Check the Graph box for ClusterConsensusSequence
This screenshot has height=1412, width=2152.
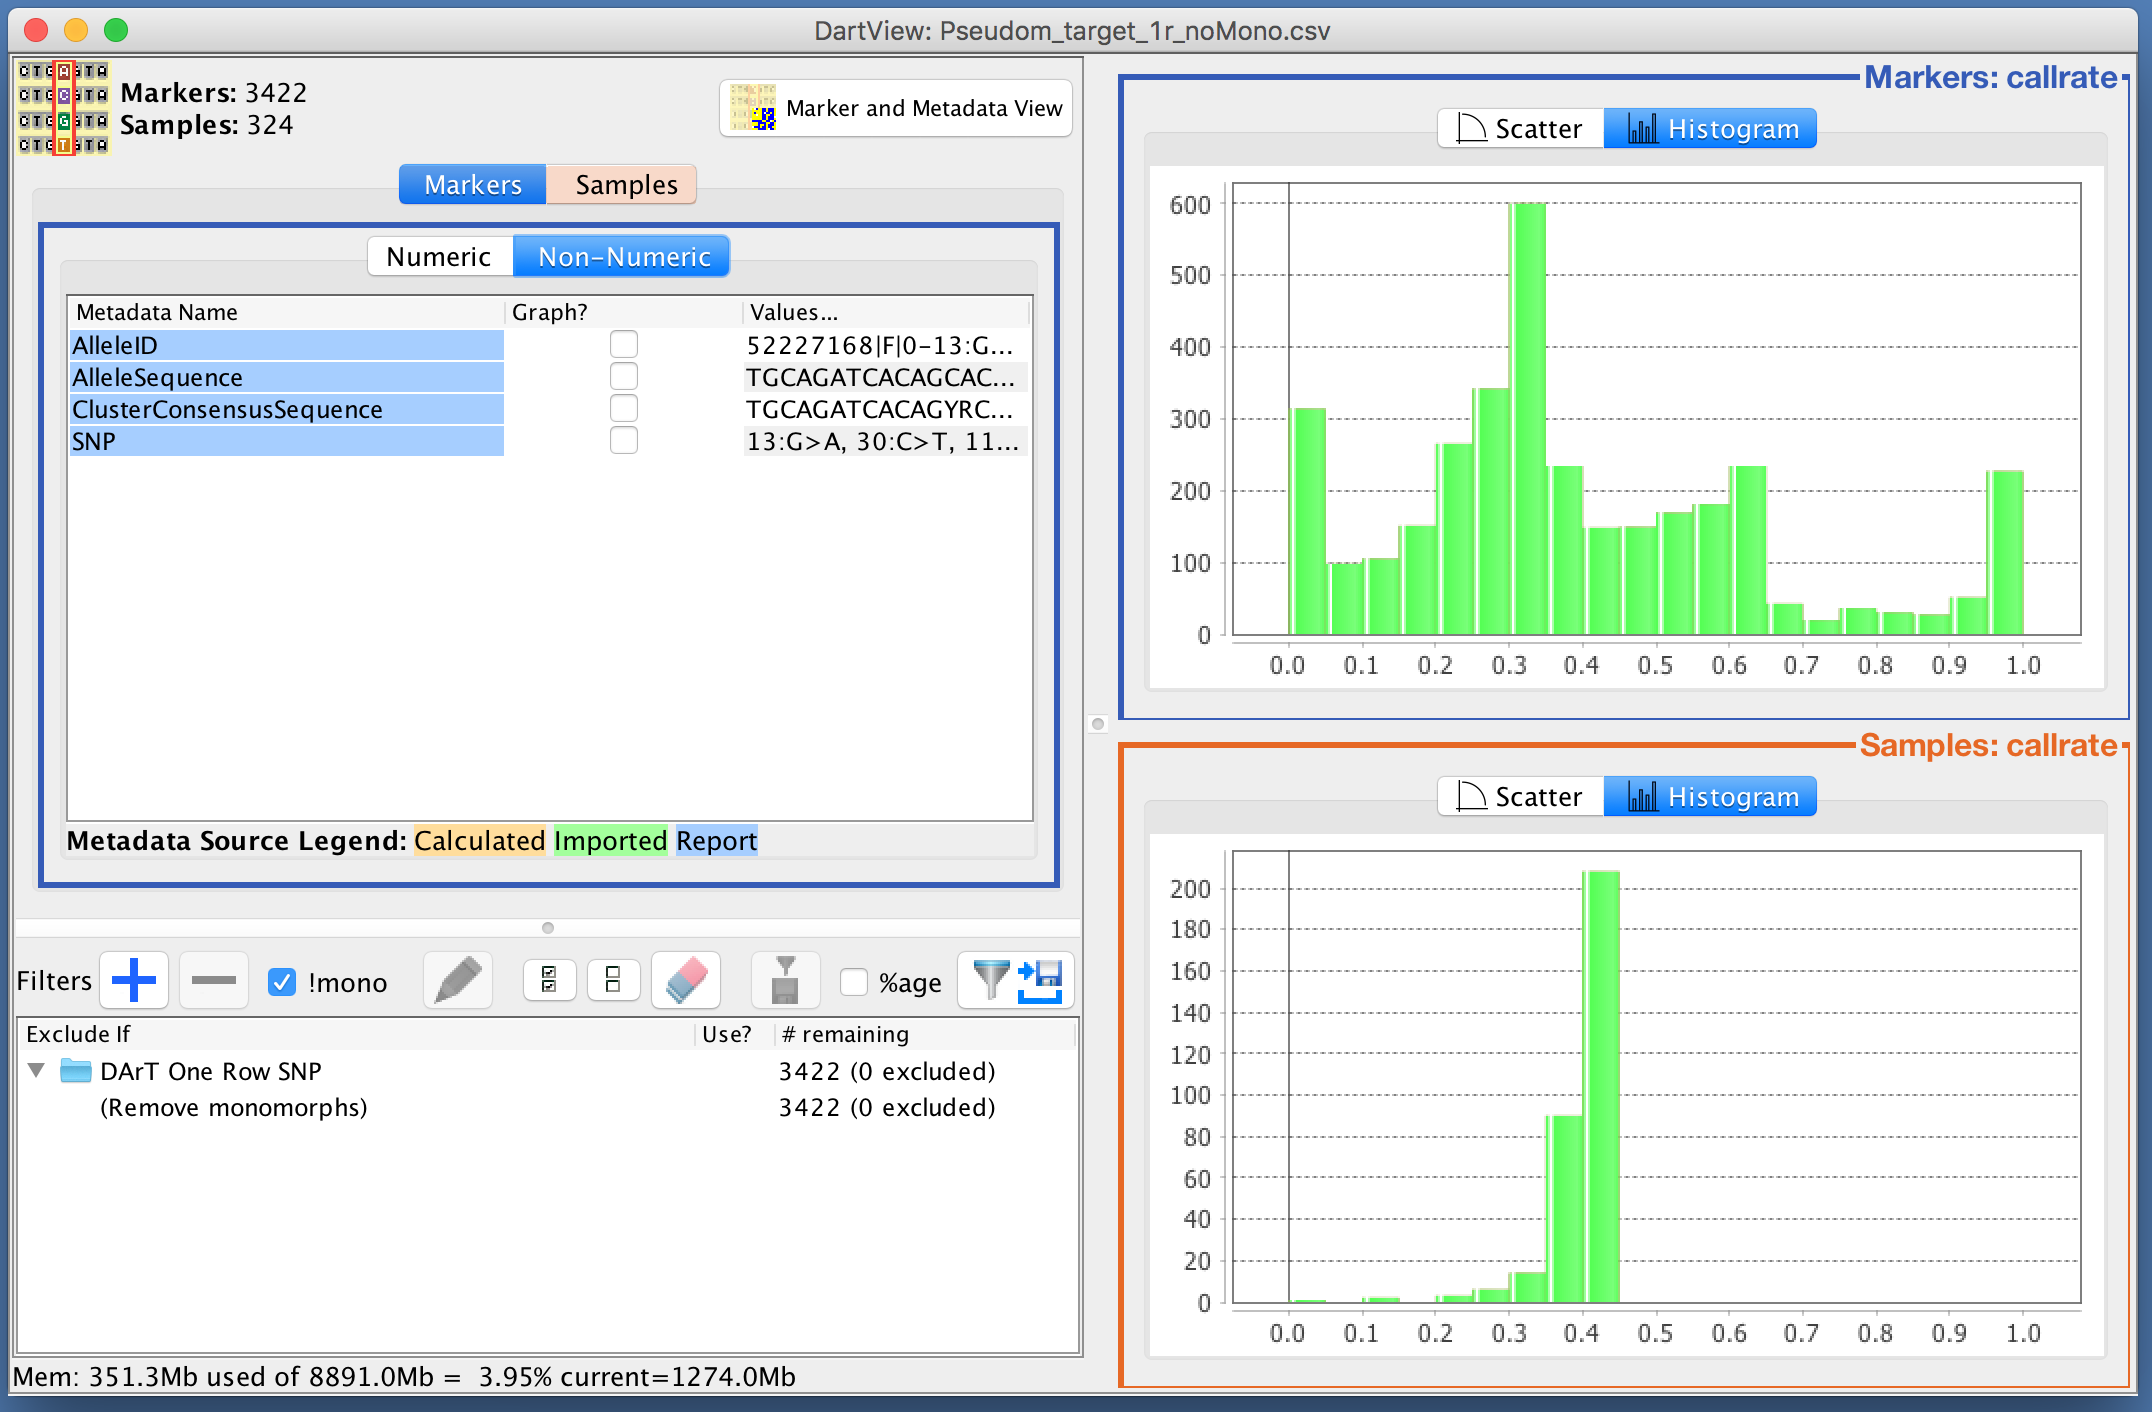tap(624, 409)
